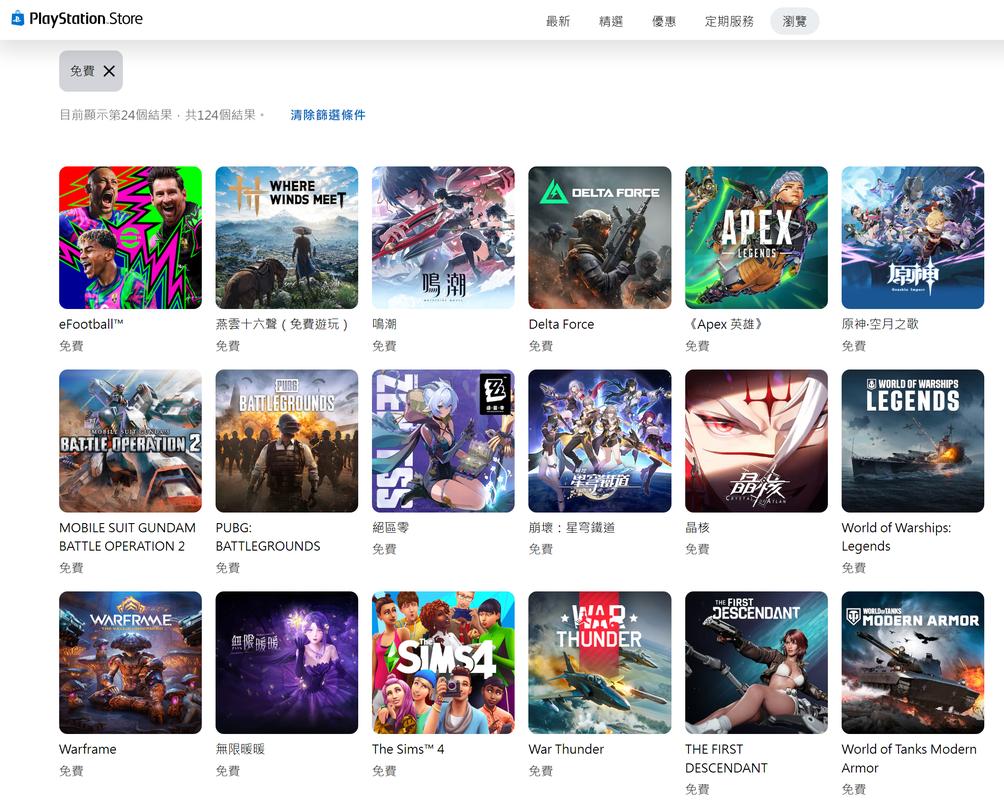Screen dimensions: 1004x800
Task: Click the 燕雲十六聲（免費遊玩）title
Action: click(282, 324)
